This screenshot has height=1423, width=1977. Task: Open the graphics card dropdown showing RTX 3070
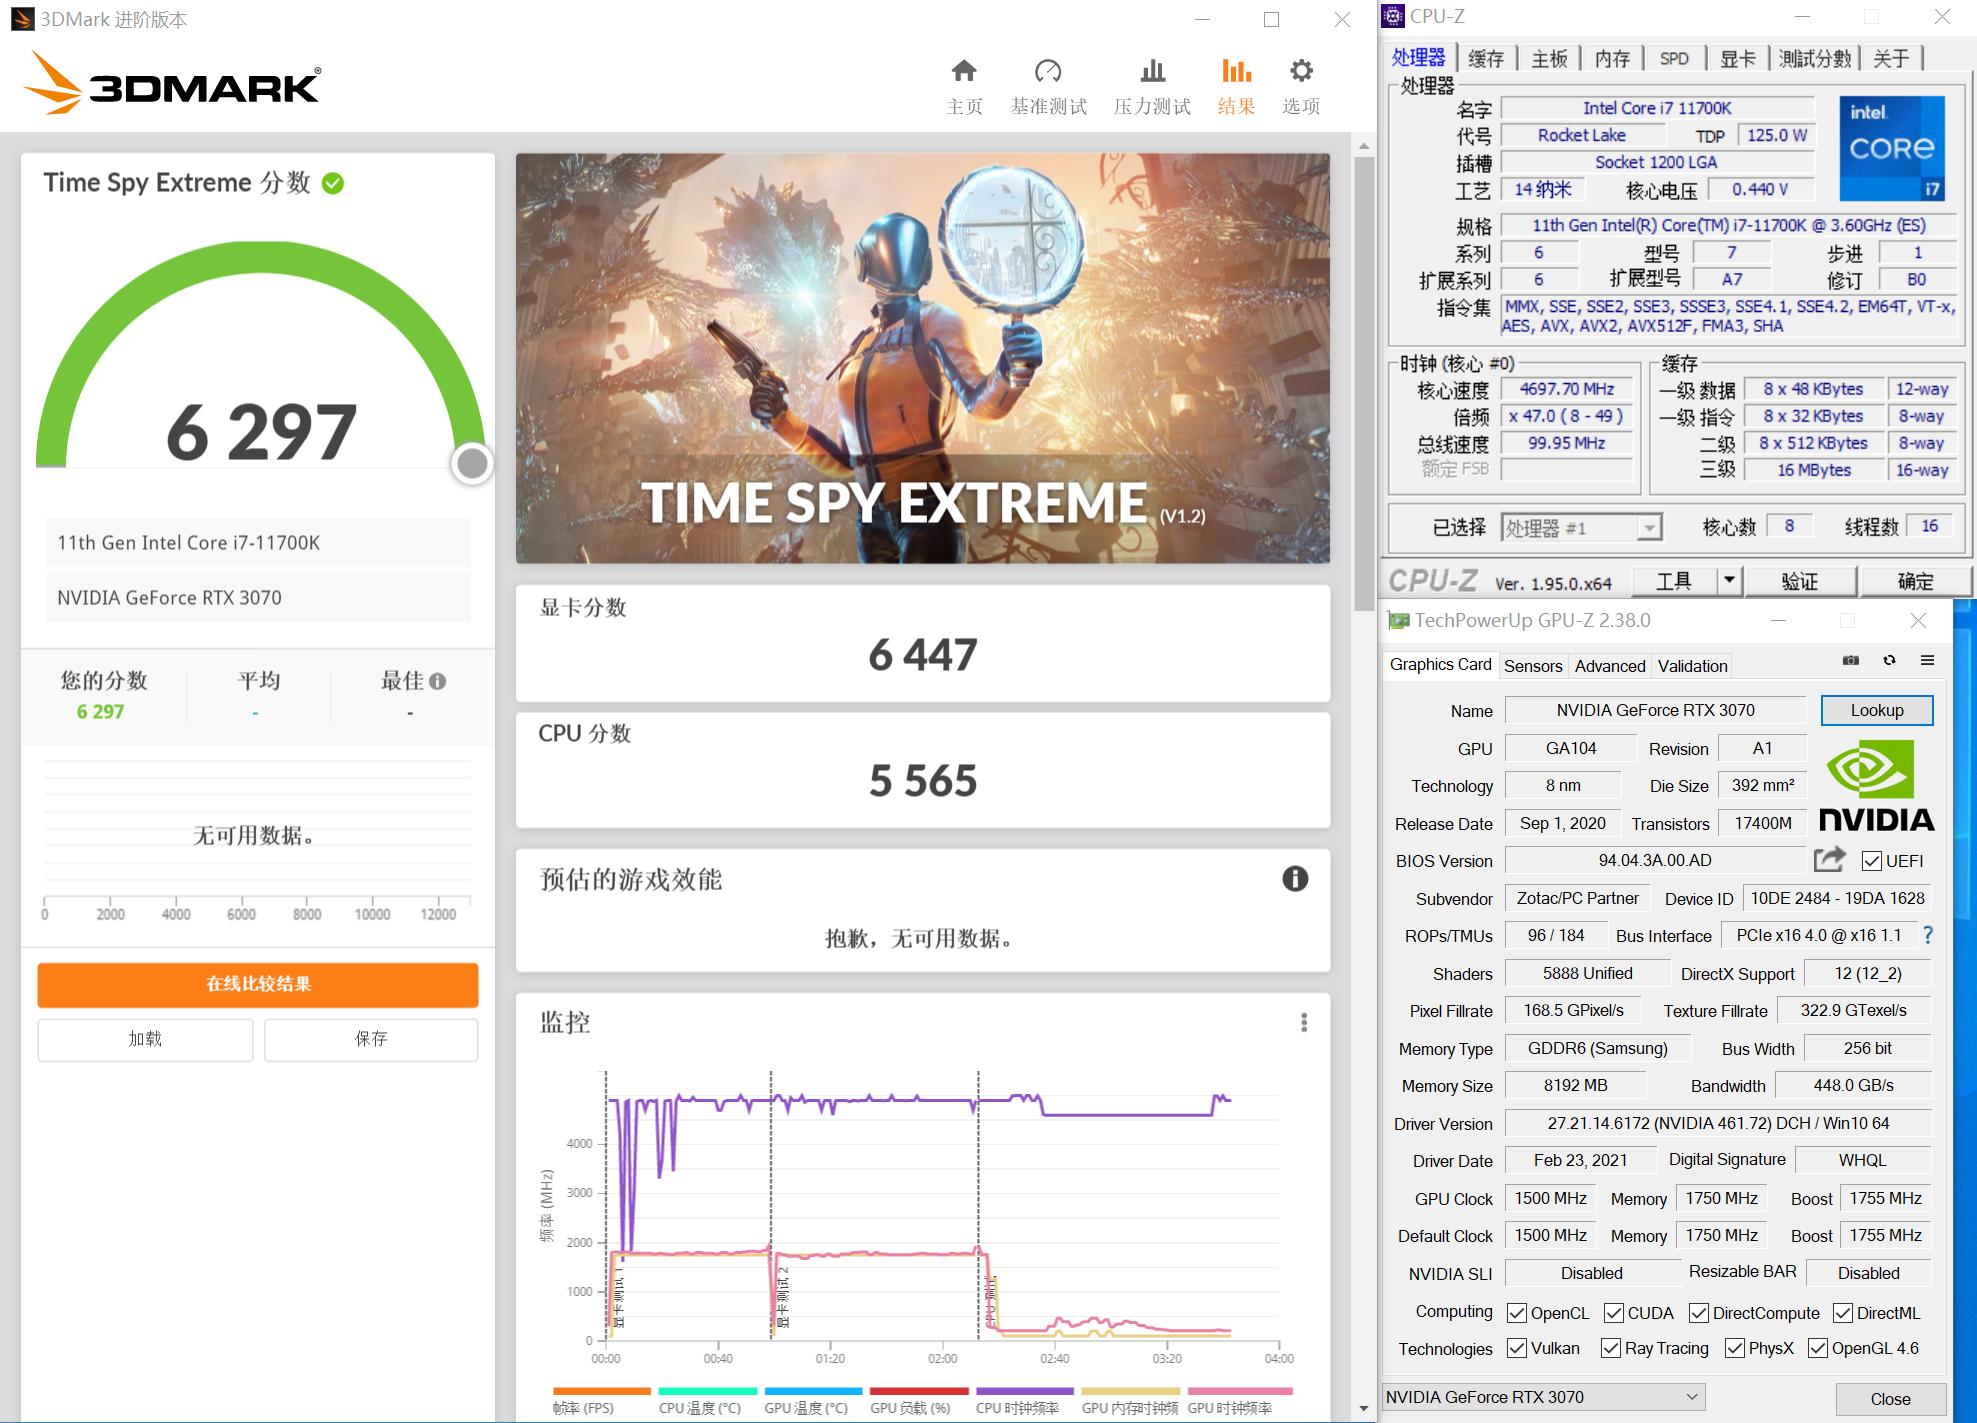pos(1691,1397)
